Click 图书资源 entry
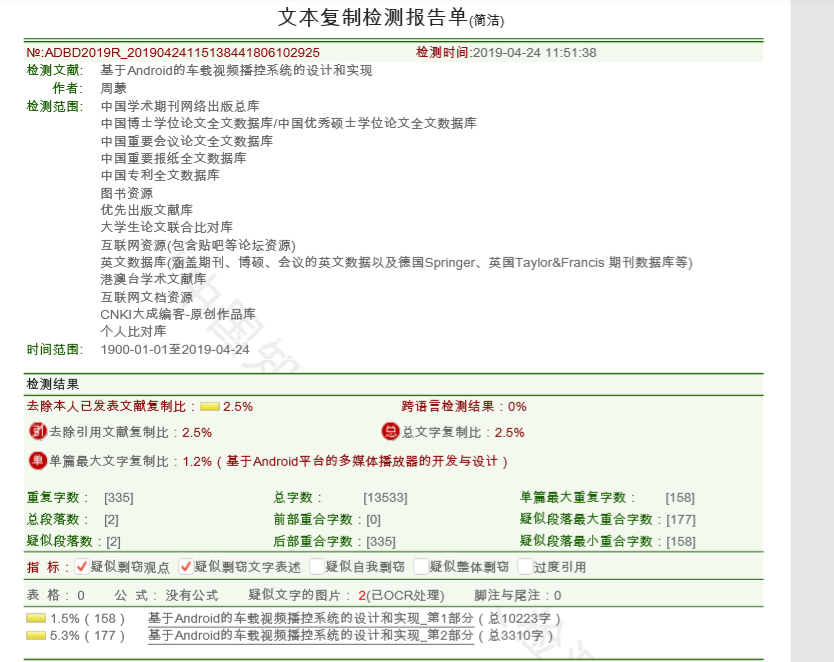 click(x=127, y=193)
